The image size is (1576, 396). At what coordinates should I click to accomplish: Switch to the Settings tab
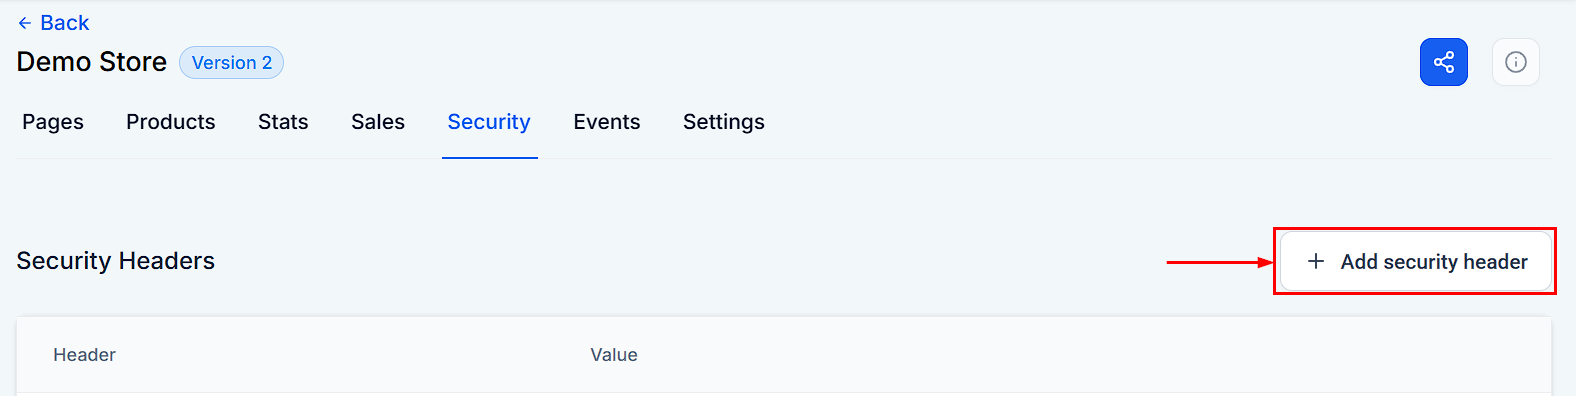(724, 122)
